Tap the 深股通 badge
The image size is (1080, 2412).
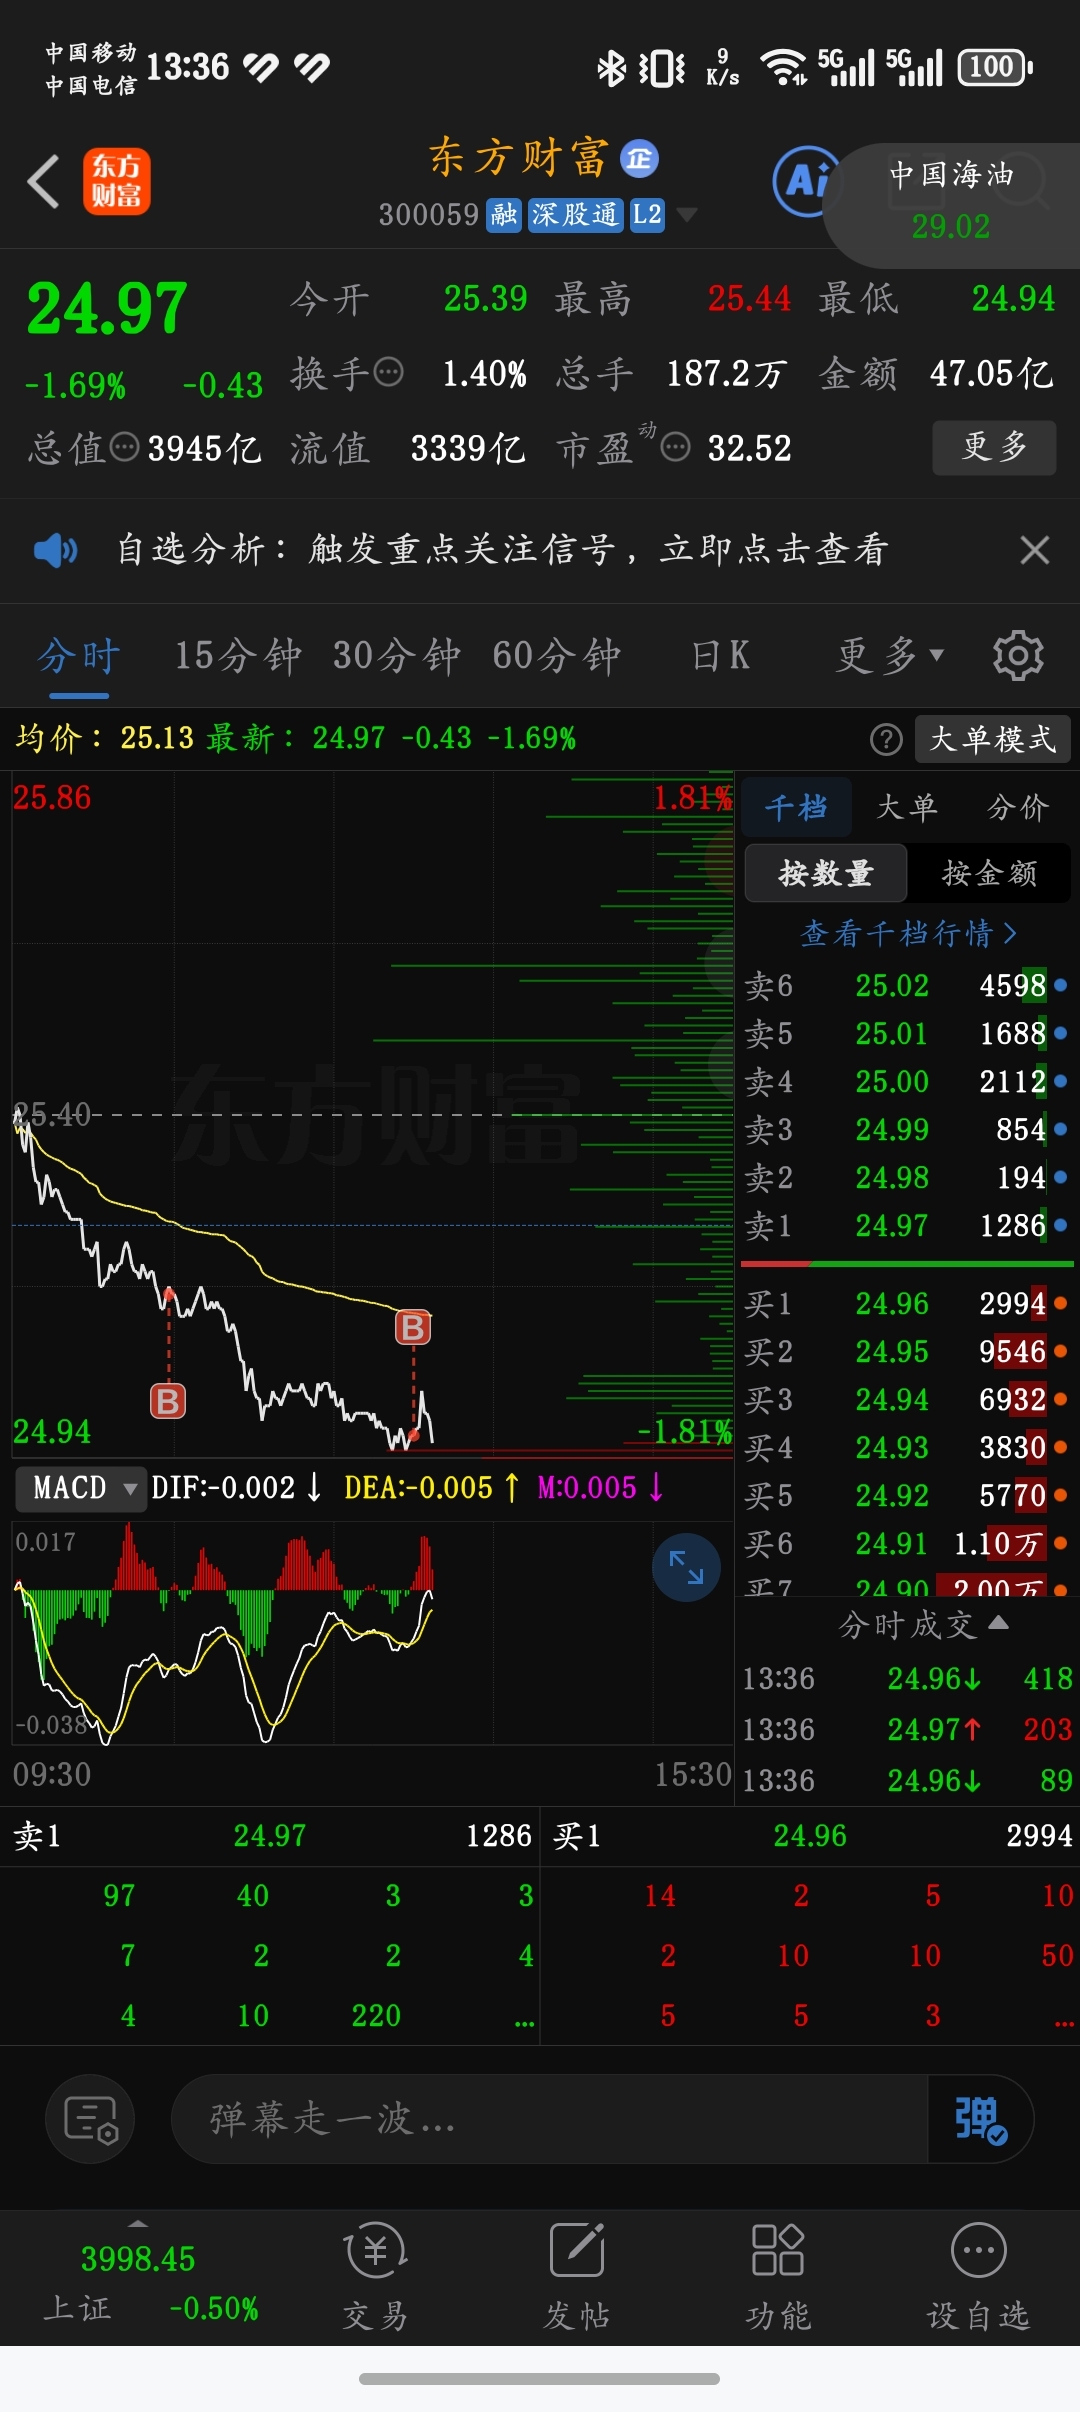[575, 214]
